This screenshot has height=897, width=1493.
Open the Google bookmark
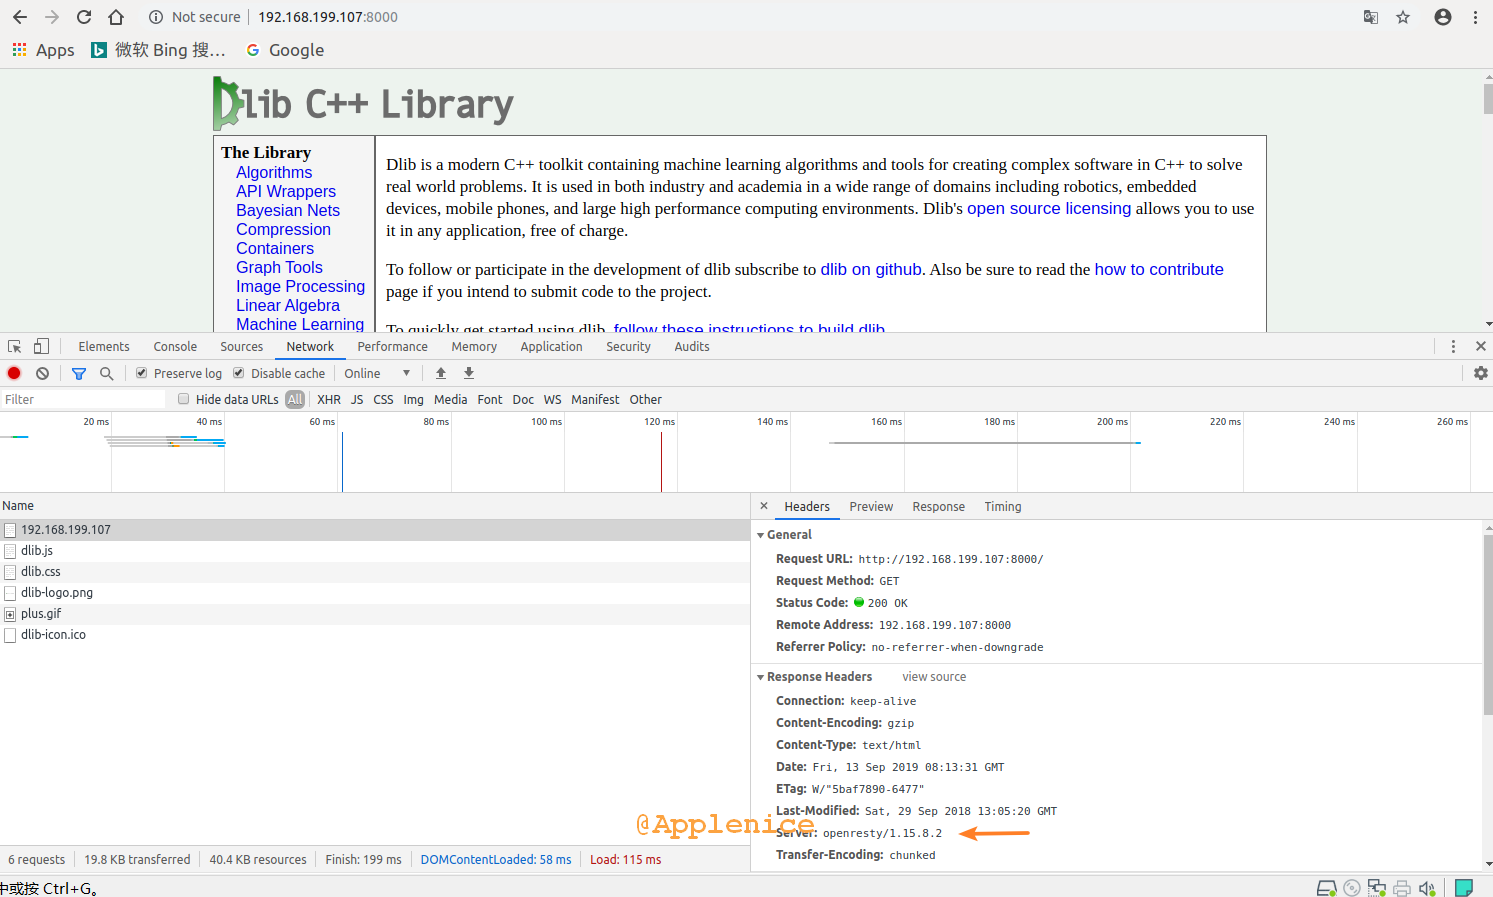285,50
